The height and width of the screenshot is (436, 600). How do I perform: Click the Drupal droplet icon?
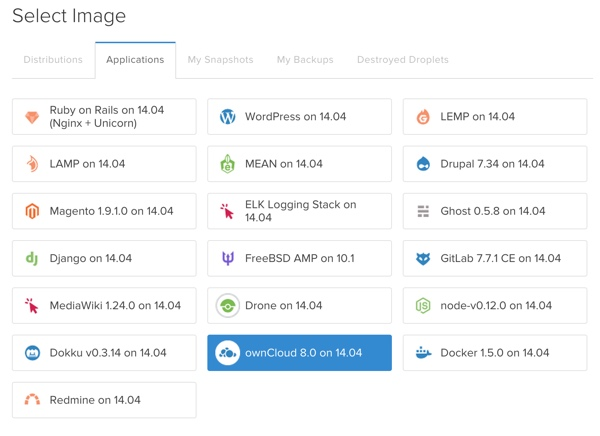tap(423, 164)
